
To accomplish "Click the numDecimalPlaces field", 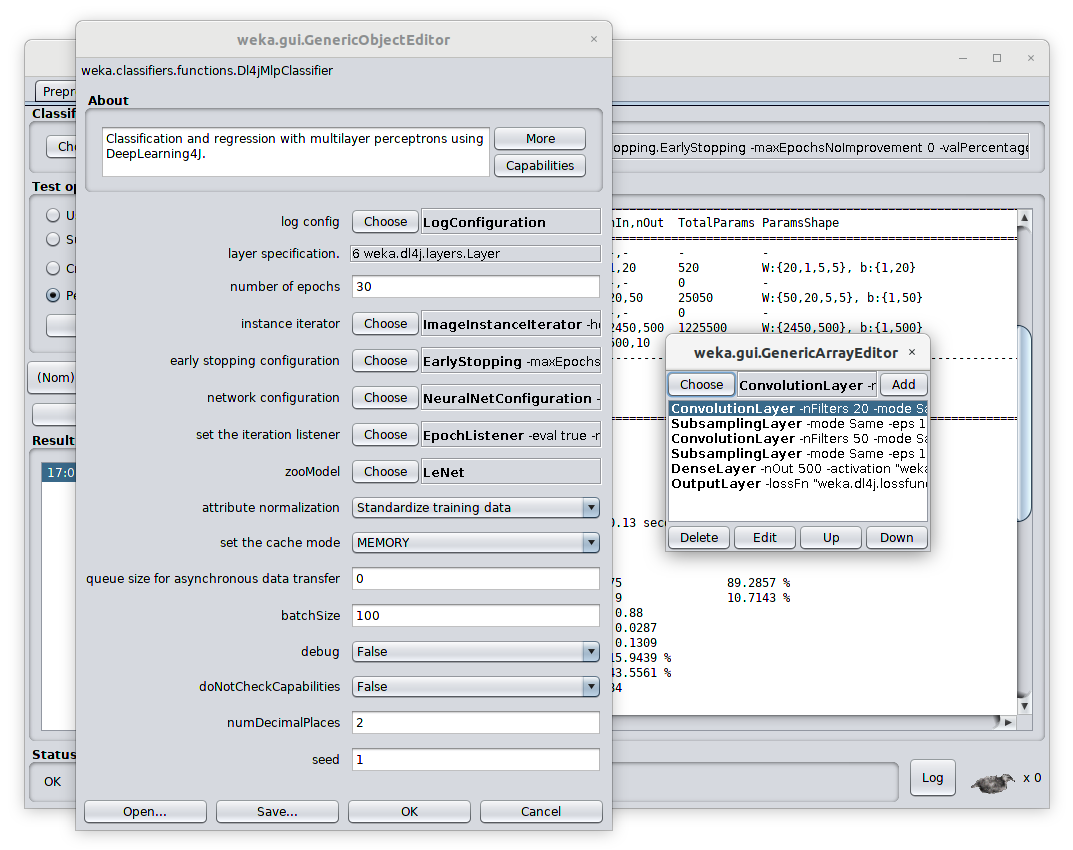I will click(476, 722).
